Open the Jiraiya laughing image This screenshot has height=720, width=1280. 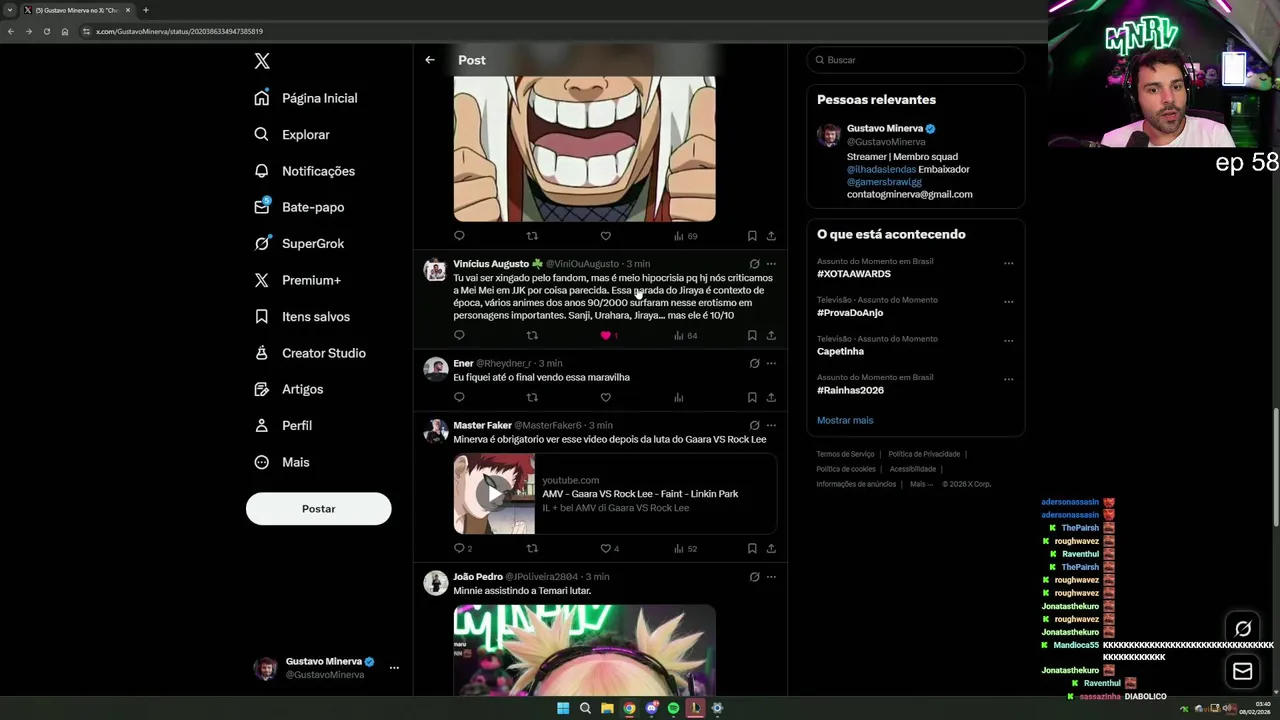coord(584,148)
